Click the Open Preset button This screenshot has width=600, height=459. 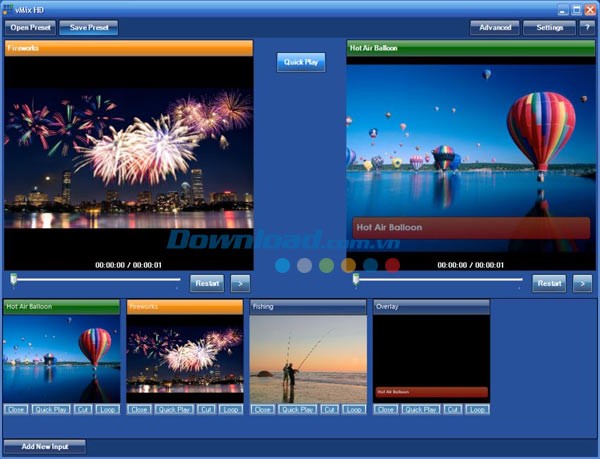[x=31, y=28]
